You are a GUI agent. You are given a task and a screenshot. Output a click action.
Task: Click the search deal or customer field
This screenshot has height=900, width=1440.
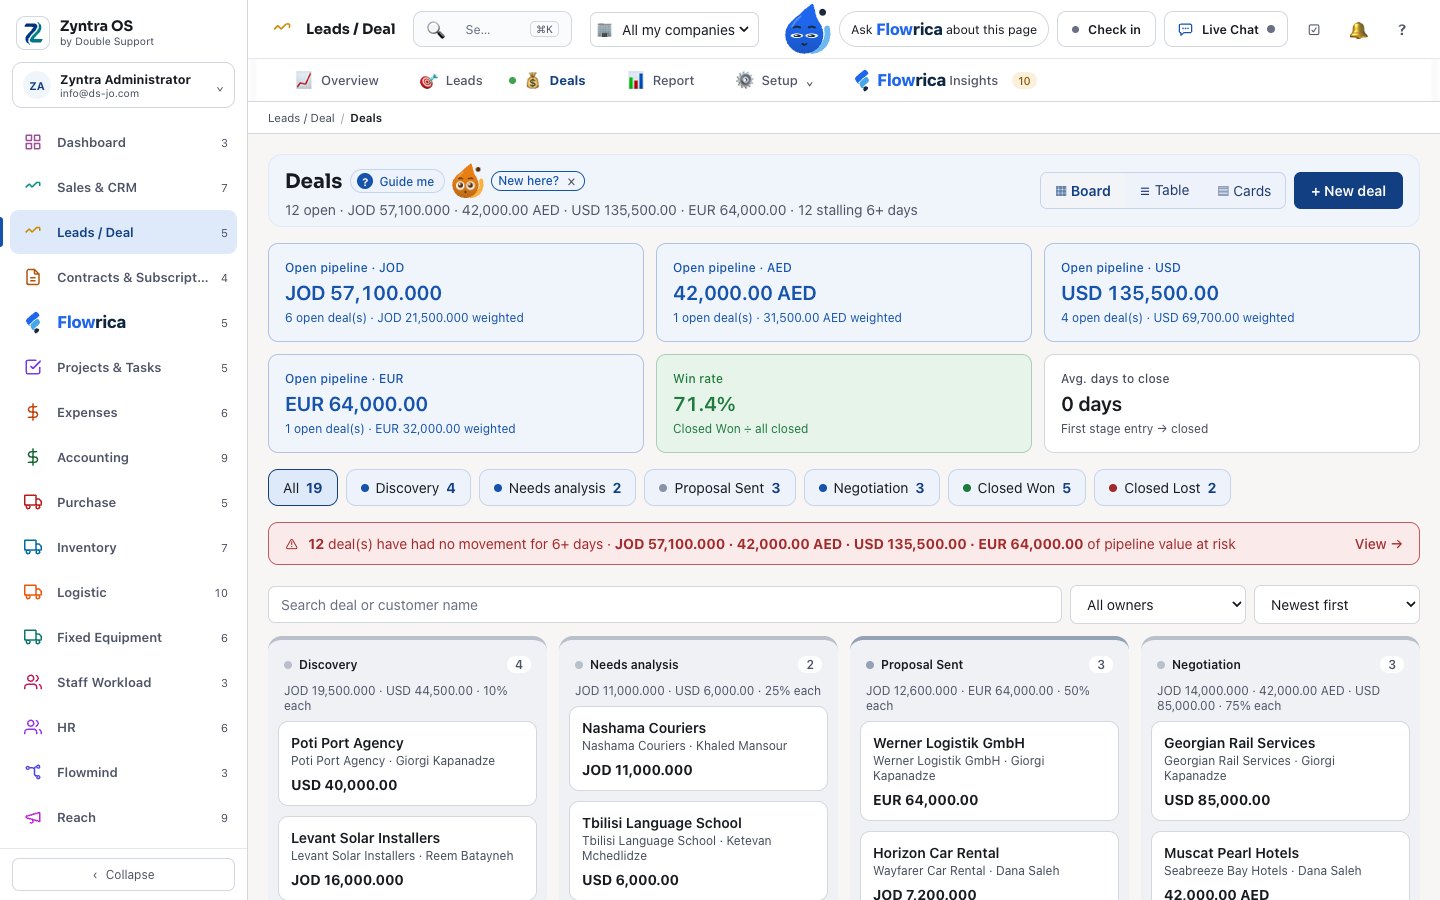point(665,605)
